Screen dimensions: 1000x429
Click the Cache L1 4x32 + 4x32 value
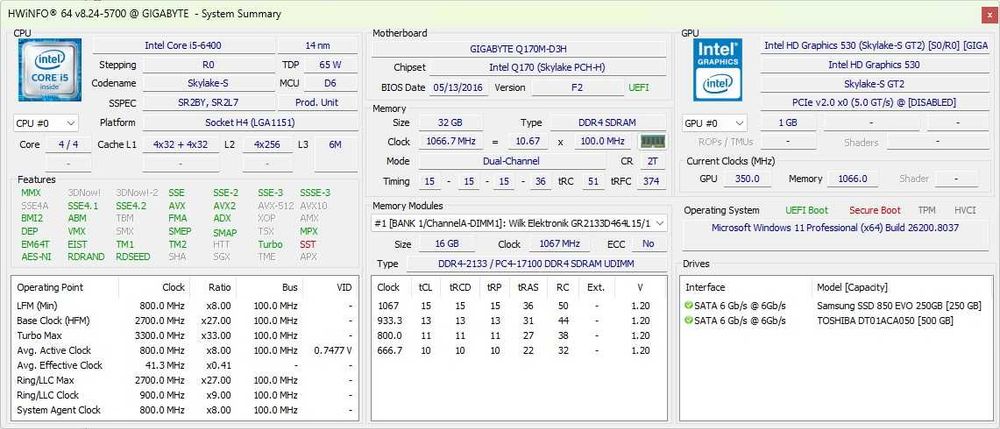tap(180, 145)
